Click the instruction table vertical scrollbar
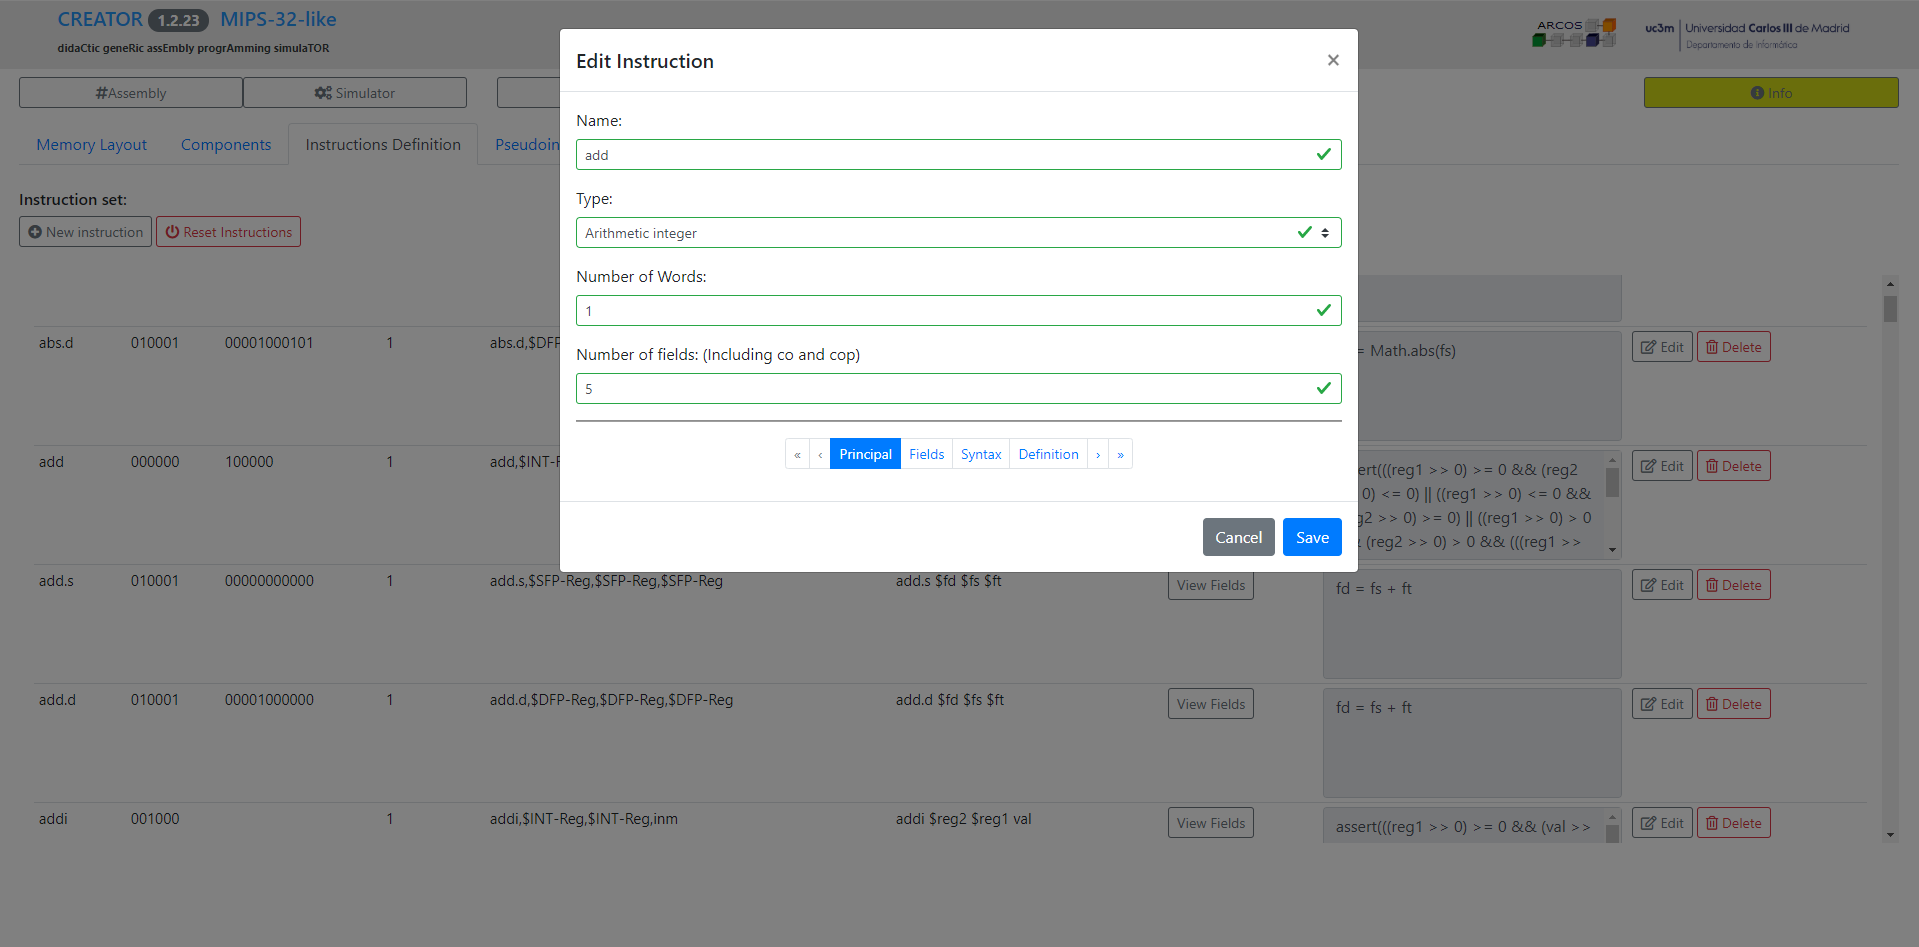 (1890, 560)
